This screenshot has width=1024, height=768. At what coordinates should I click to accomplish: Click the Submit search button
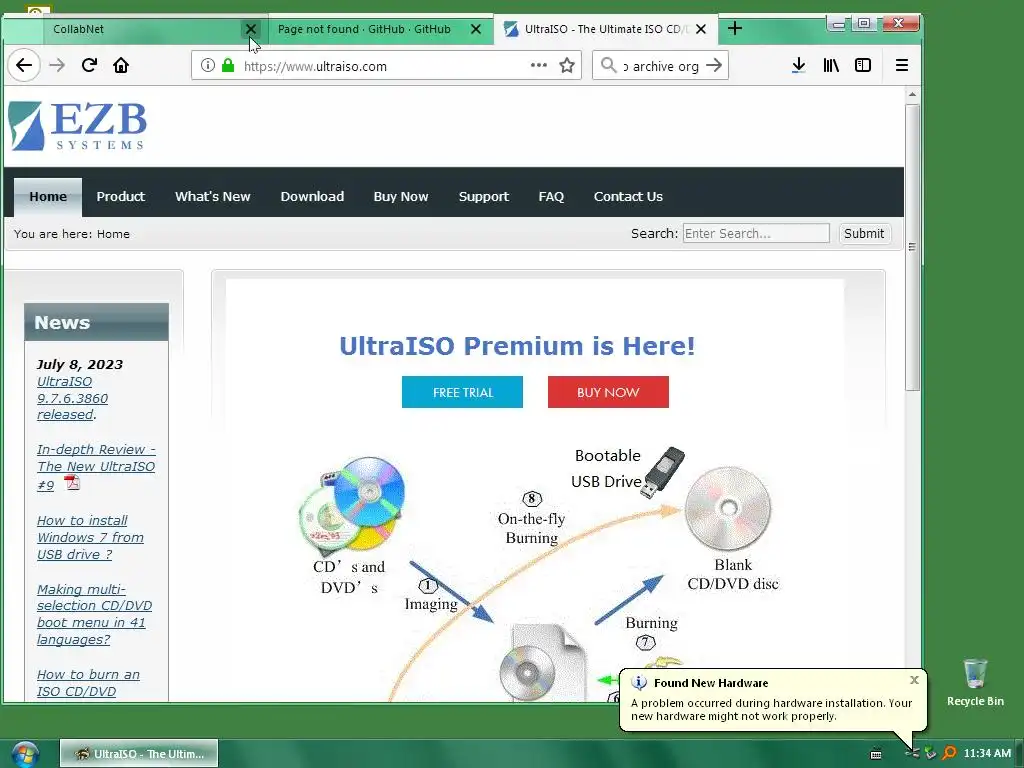click(x=863, y=234)
